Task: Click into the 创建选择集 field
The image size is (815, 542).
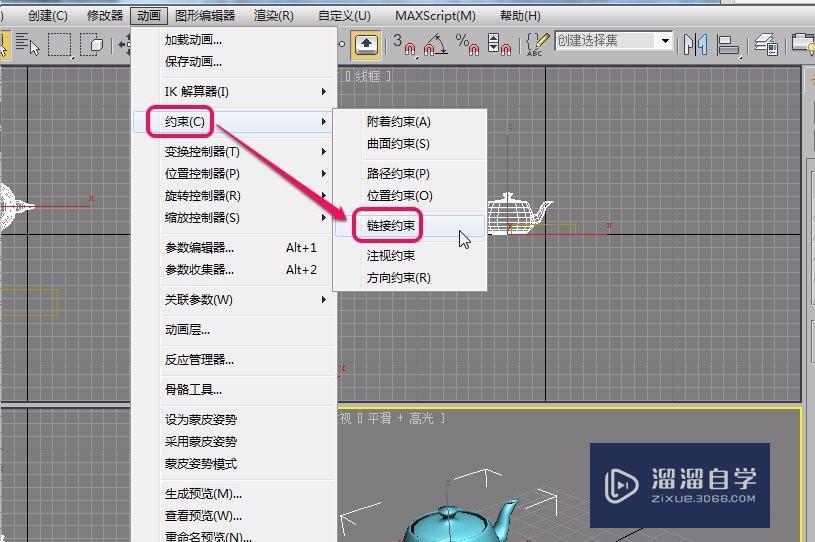Action: [x=606, y=41]
